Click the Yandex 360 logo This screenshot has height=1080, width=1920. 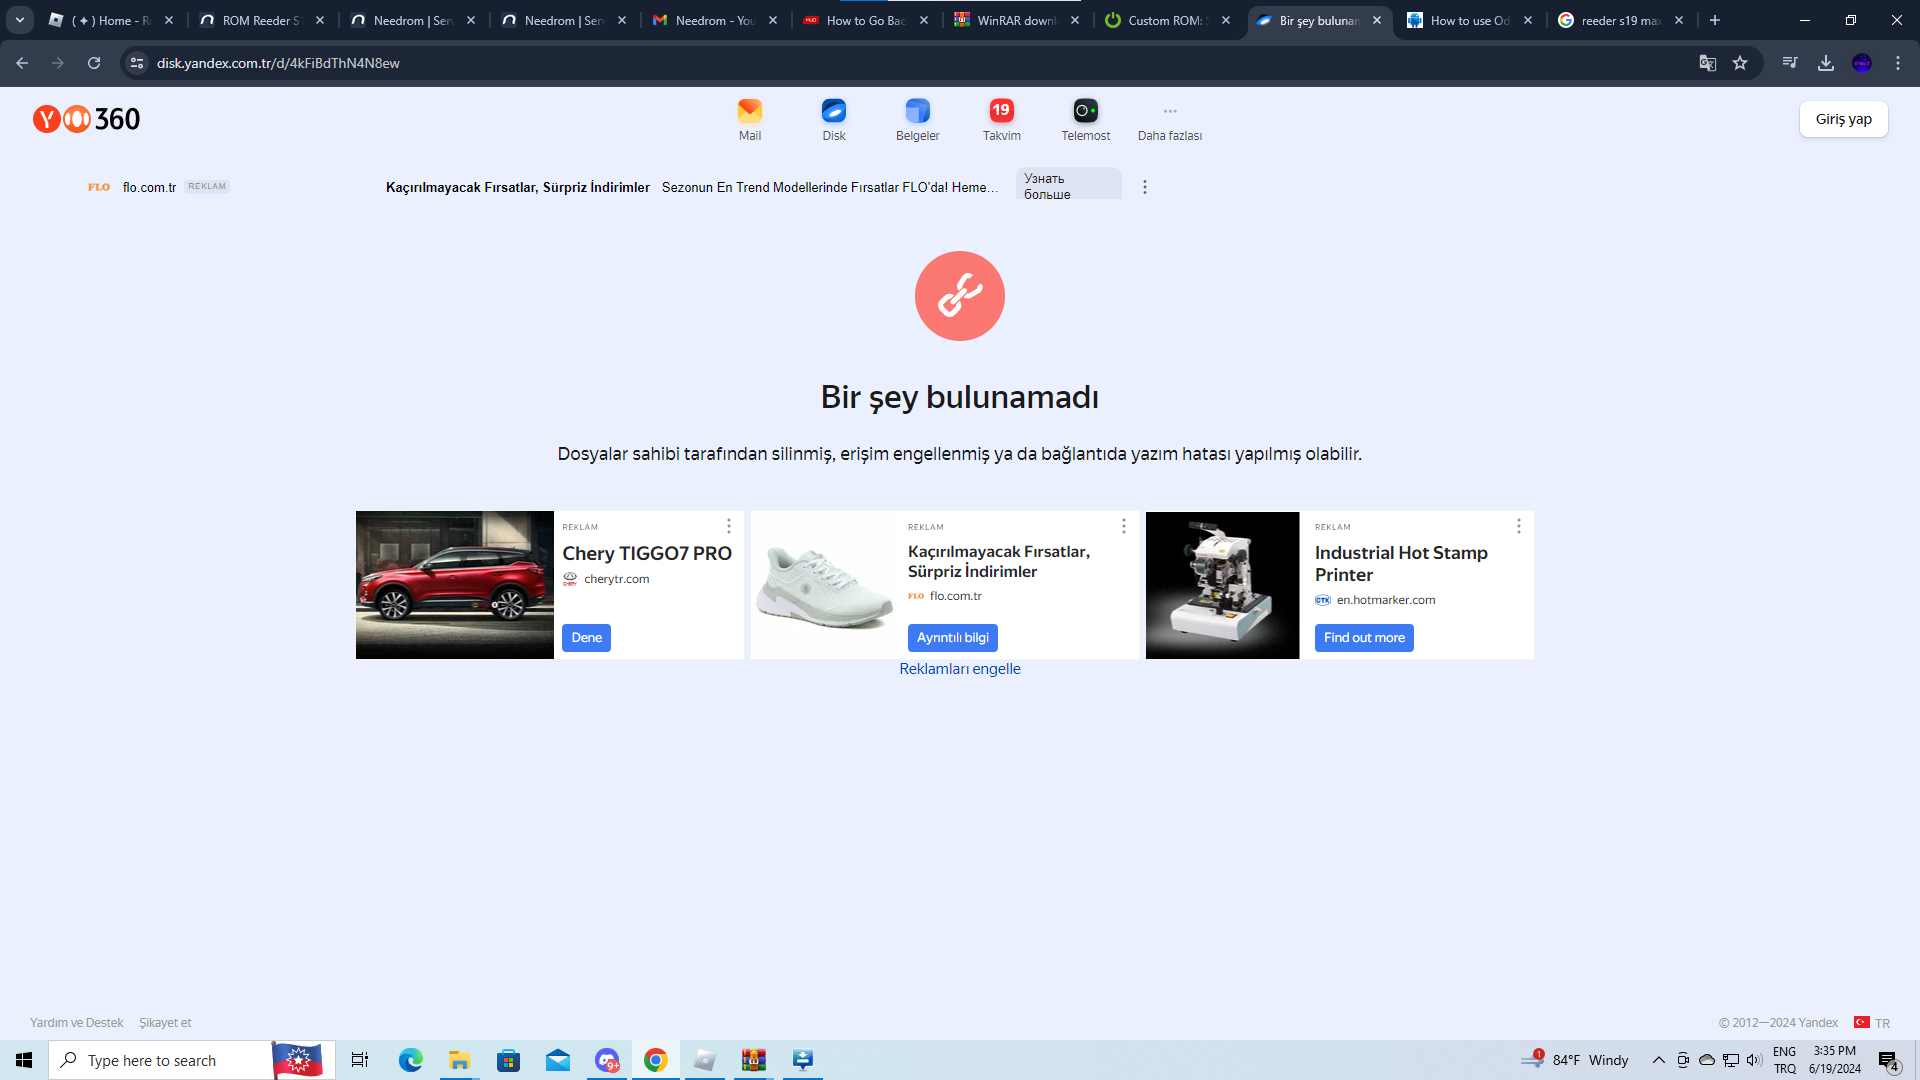coord(87,119)
